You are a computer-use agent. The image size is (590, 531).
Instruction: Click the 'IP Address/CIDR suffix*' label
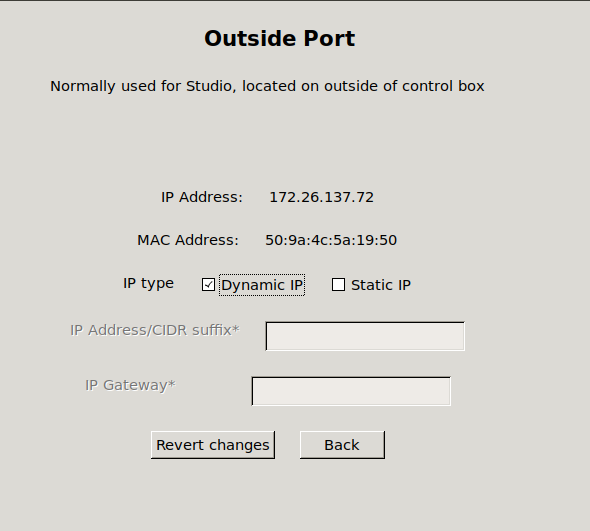(155, 330)
